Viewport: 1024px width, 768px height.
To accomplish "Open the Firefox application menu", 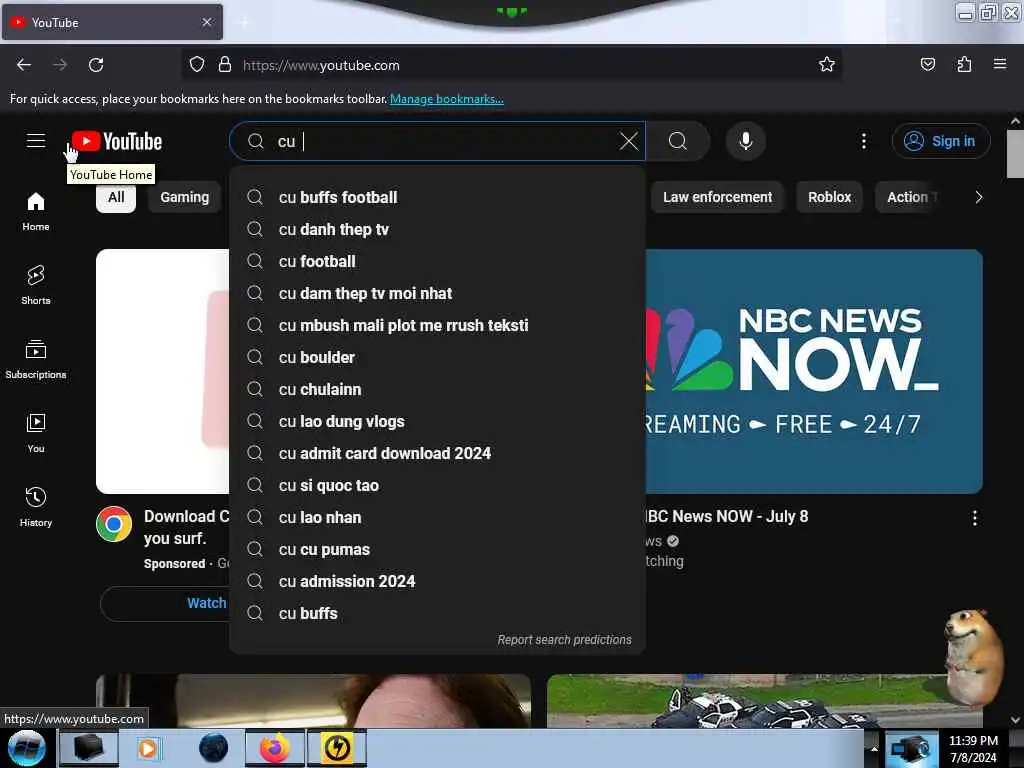I will coord(1000,65).
